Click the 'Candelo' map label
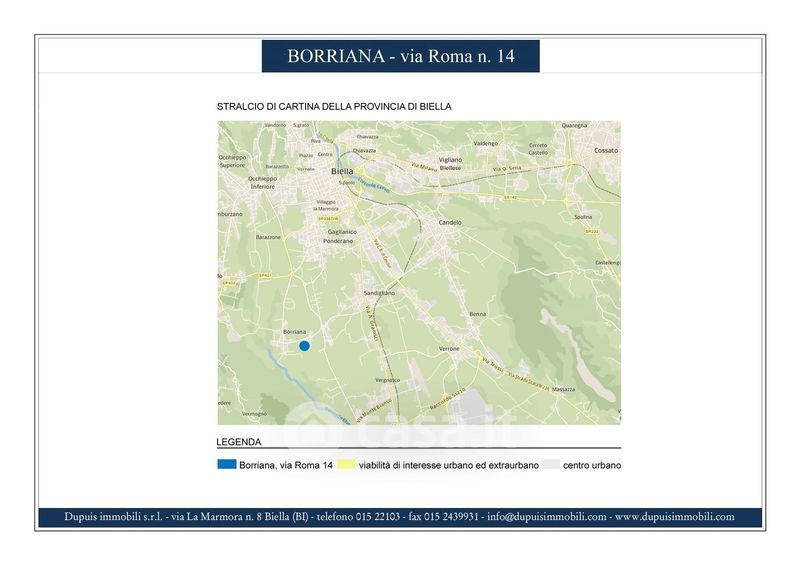Viewport: 800px width, 565px height. (x=450, y=223)
